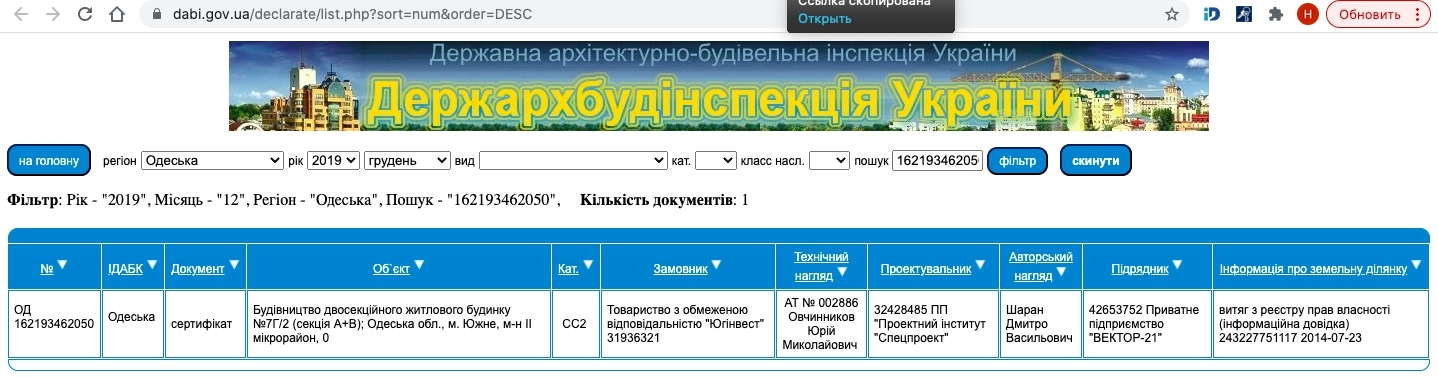Screen dimensions: 1438x378
Task: Click the Держархбудінспекція України banner
Action: [x=718, y=86]
